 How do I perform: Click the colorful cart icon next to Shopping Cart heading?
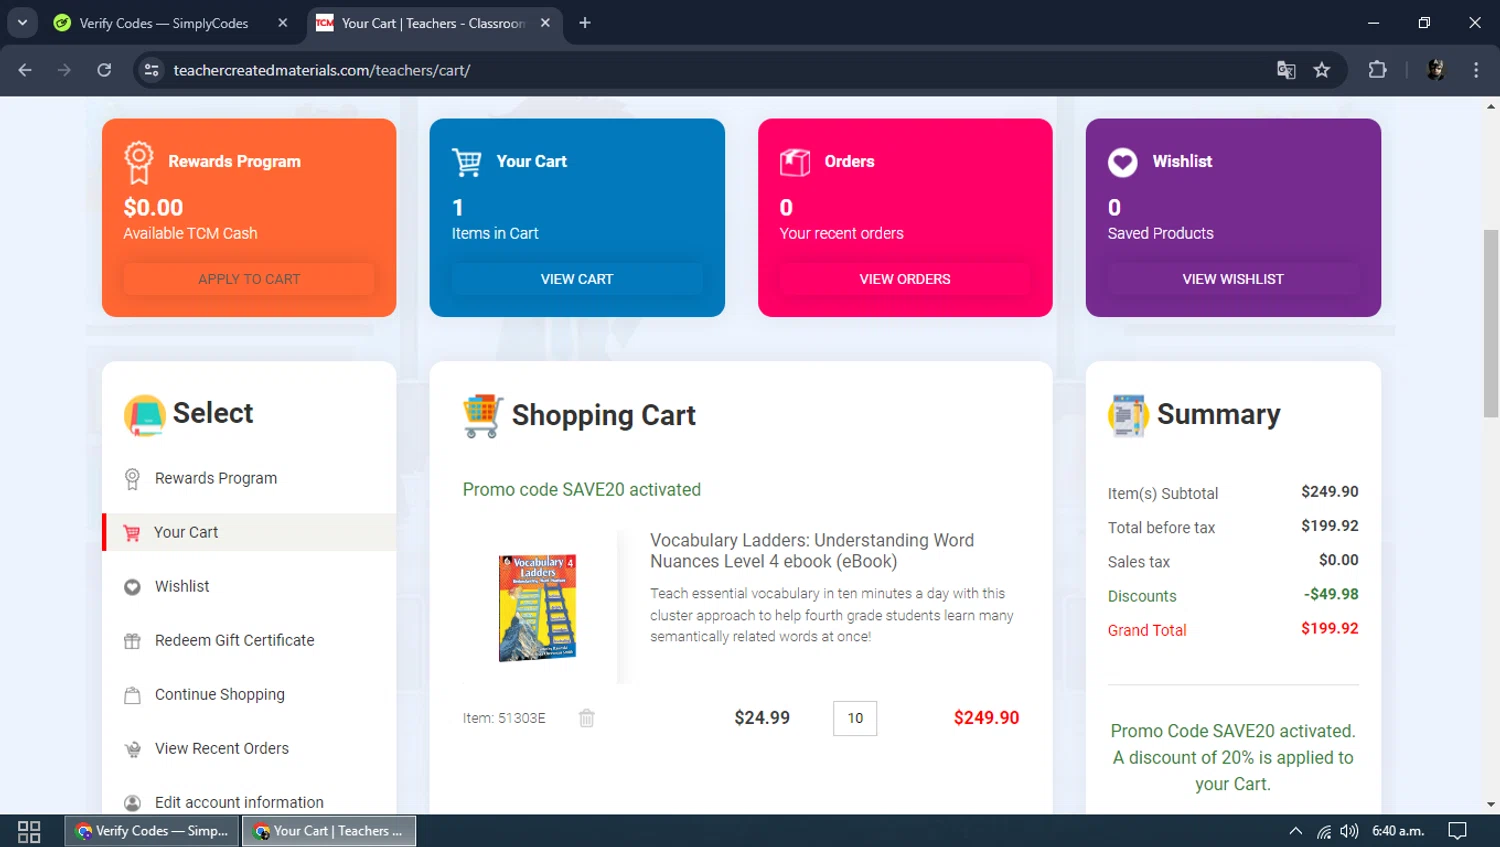pos(483,416)
